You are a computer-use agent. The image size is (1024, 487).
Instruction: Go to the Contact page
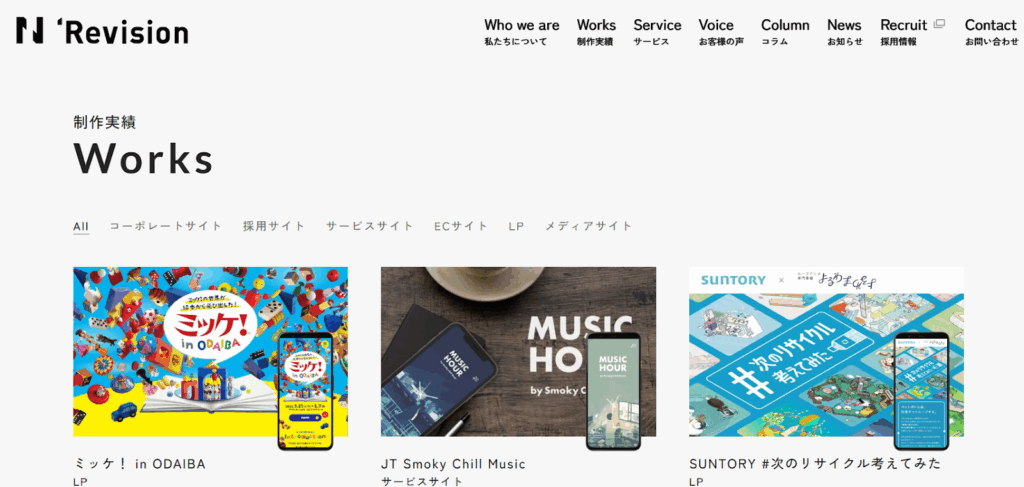(x=991, y=32)
